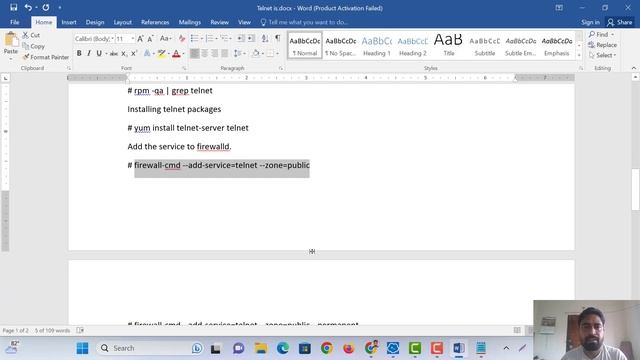Screen dimensions: 640x360
Task: Switch to the References tab
Action: coord(155,22)
